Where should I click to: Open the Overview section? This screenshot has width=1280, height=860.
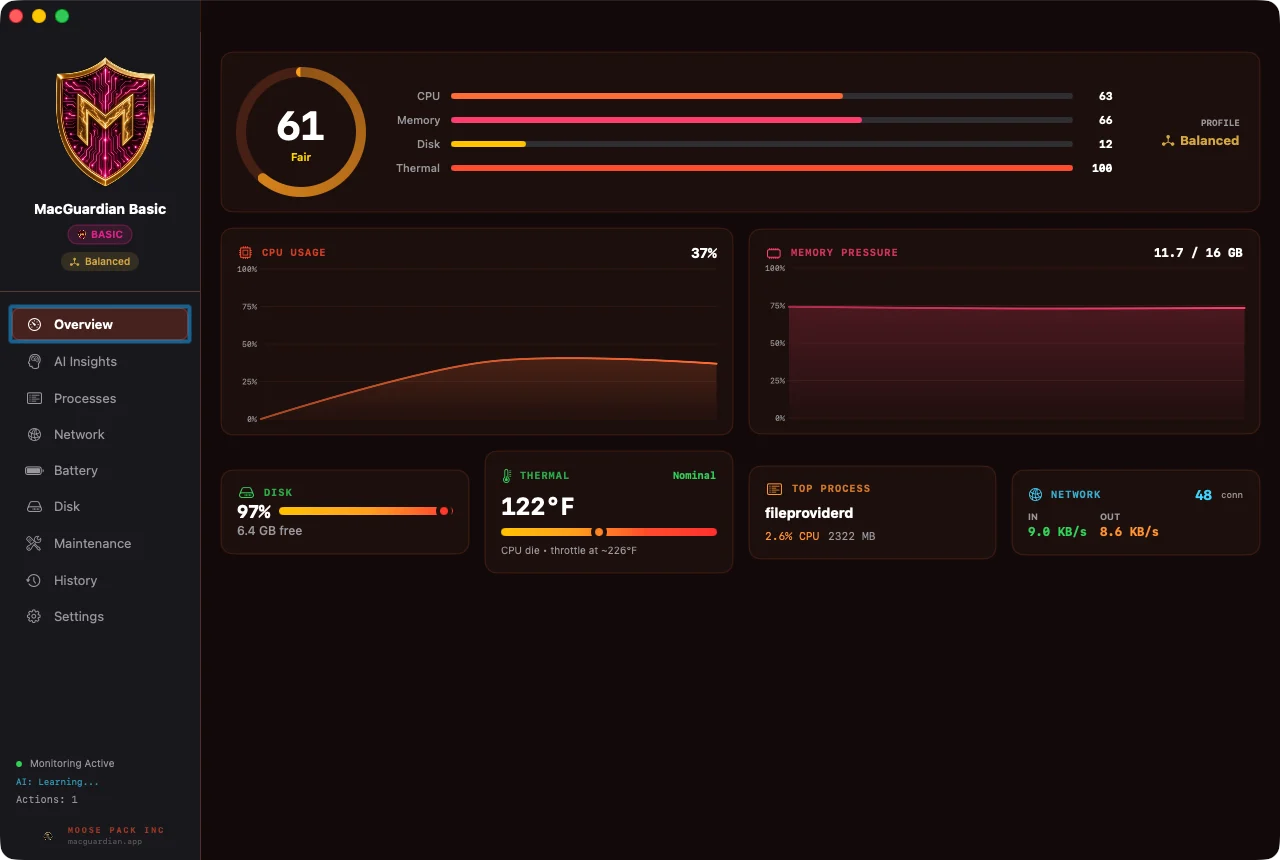tap(100, 324)
